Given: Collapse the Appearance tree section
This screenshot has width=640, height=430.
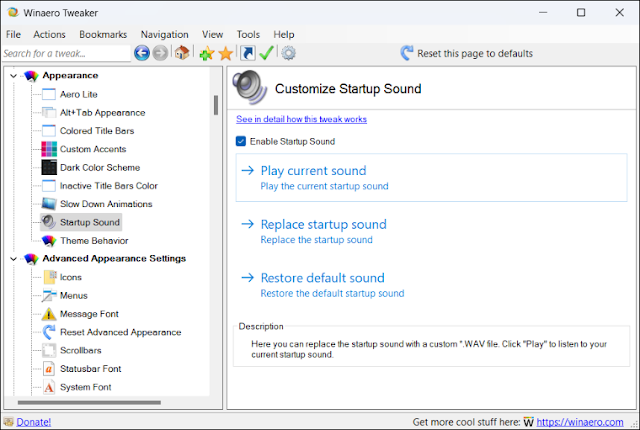Looking at the screenshot, I should click(x=13, y=76).
